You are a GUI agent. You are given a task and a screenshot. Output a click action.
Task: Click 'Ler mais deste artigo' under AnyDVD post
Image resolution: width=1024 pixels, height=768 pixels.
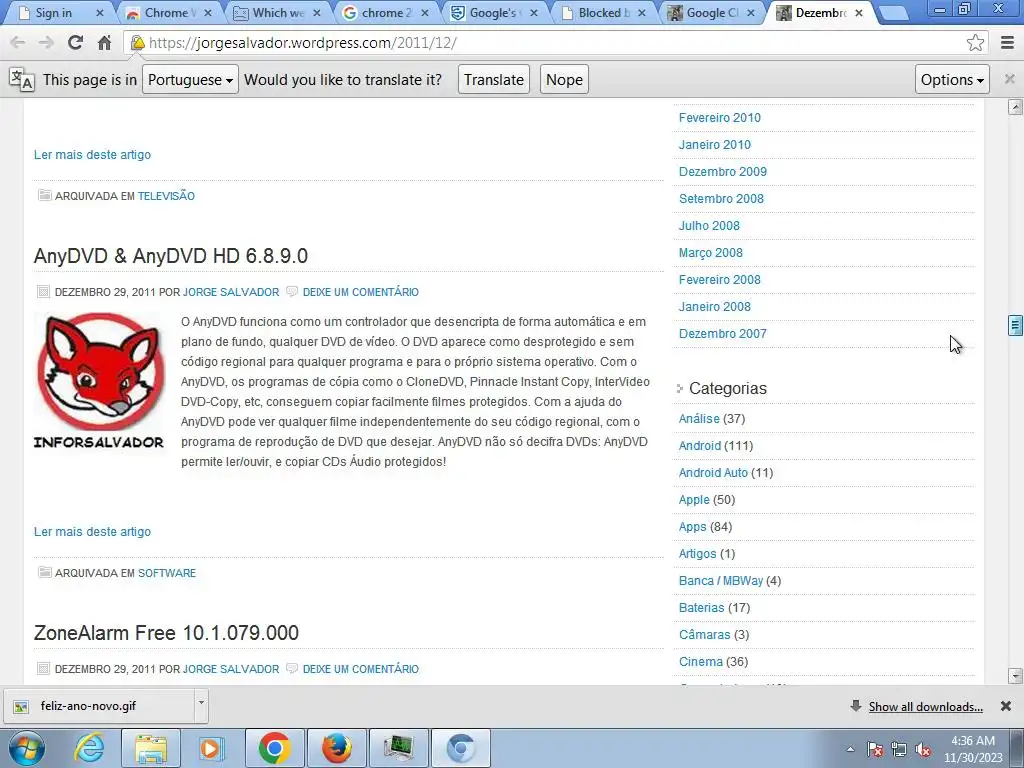[x=92, y=532]
